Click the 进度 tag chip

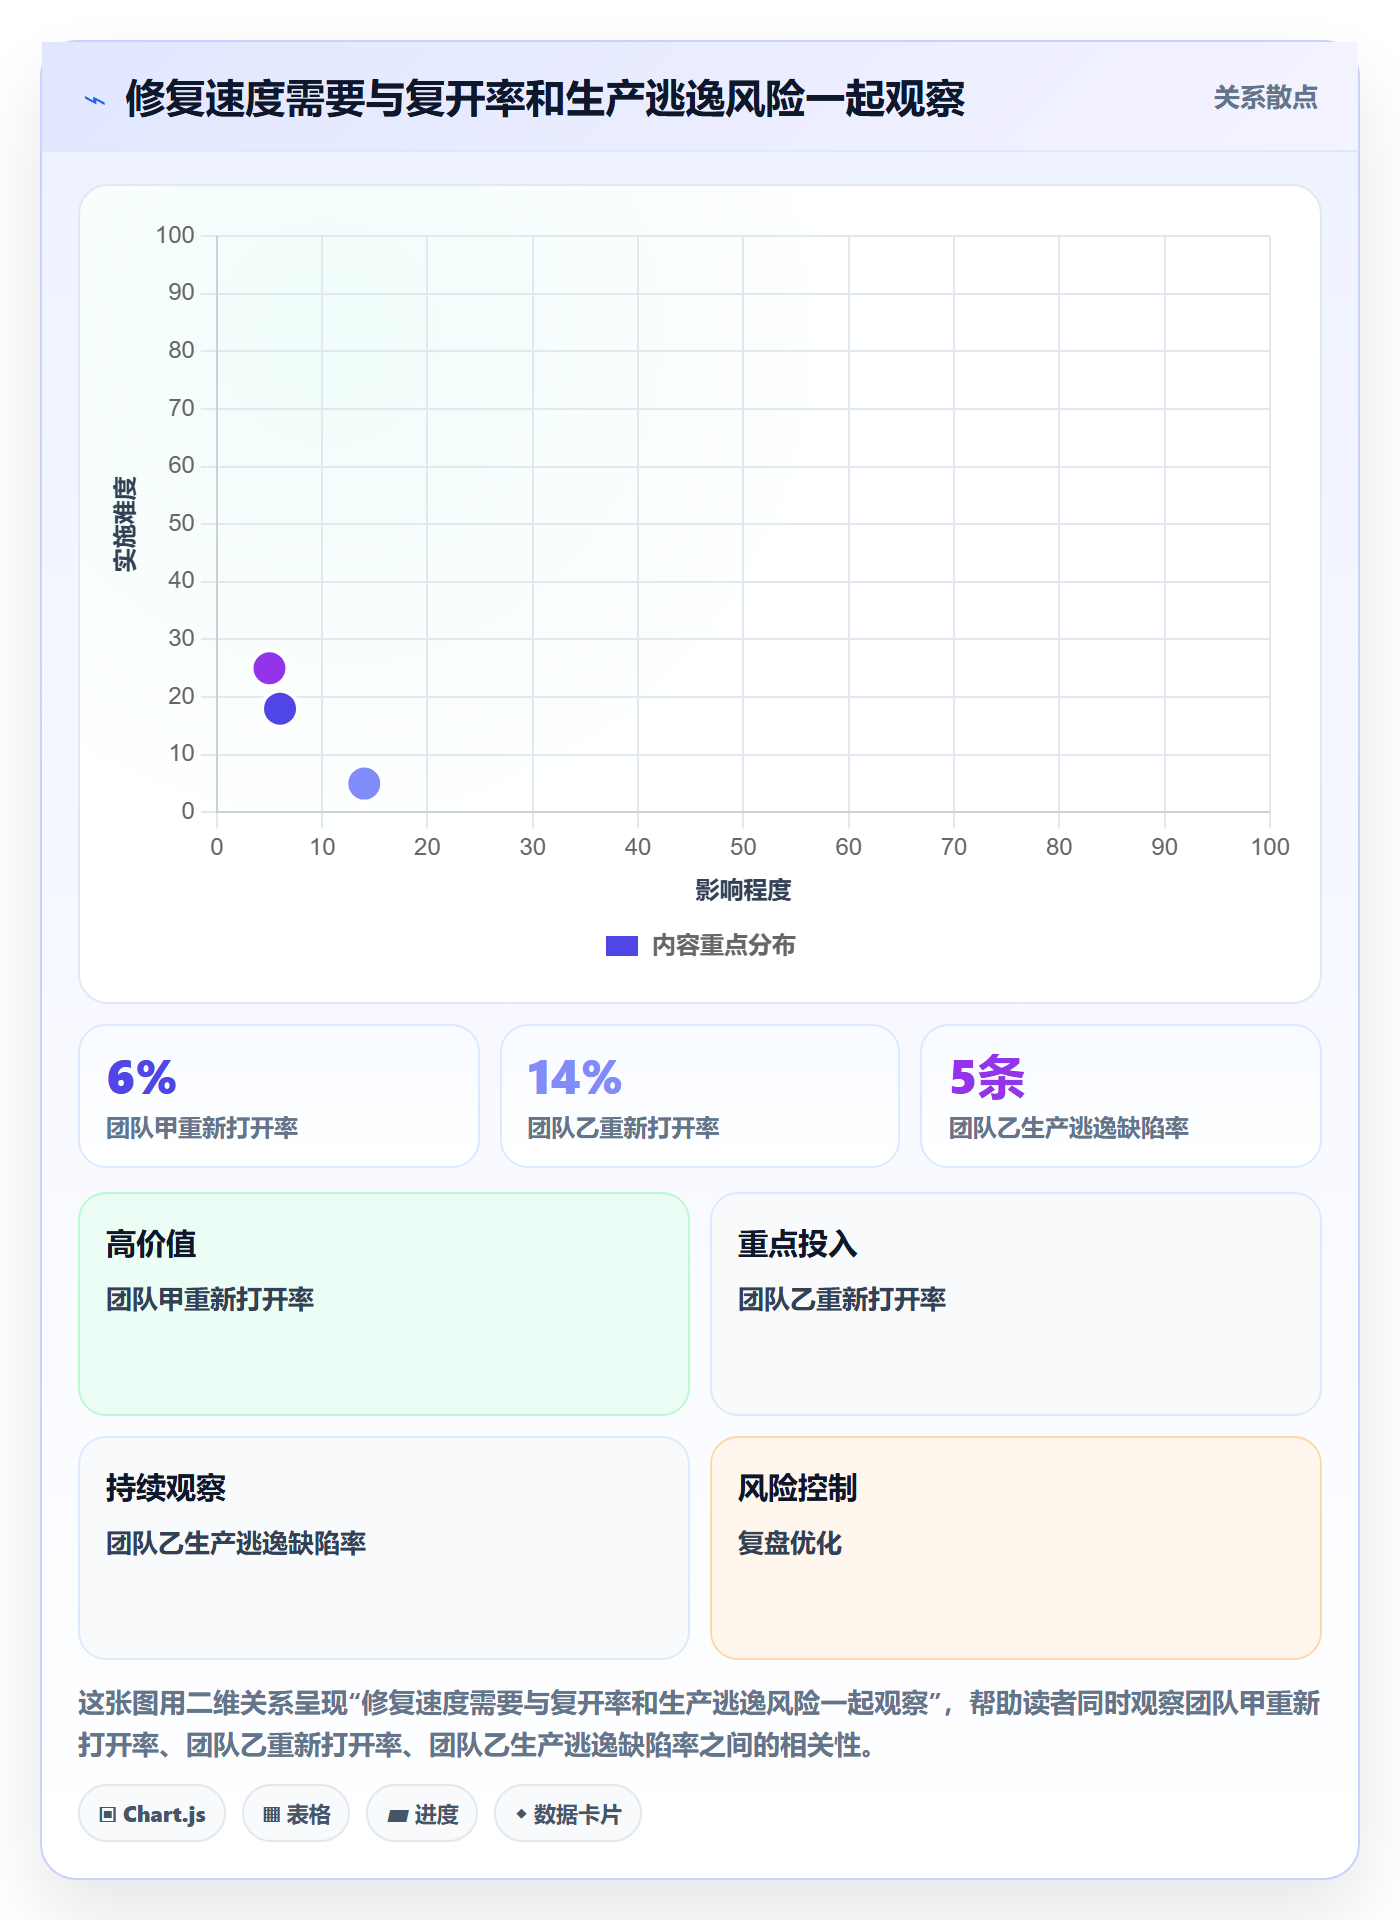[422, 1814]
